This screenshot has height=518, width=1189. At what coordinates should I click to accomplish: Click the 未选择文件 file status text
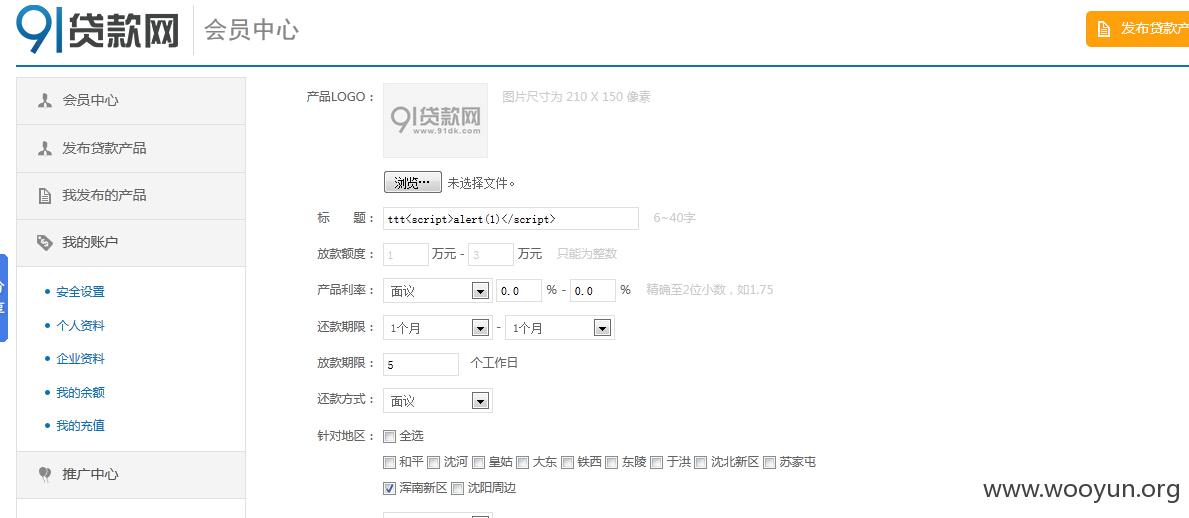pyautogui.click(x=482, y=183)
